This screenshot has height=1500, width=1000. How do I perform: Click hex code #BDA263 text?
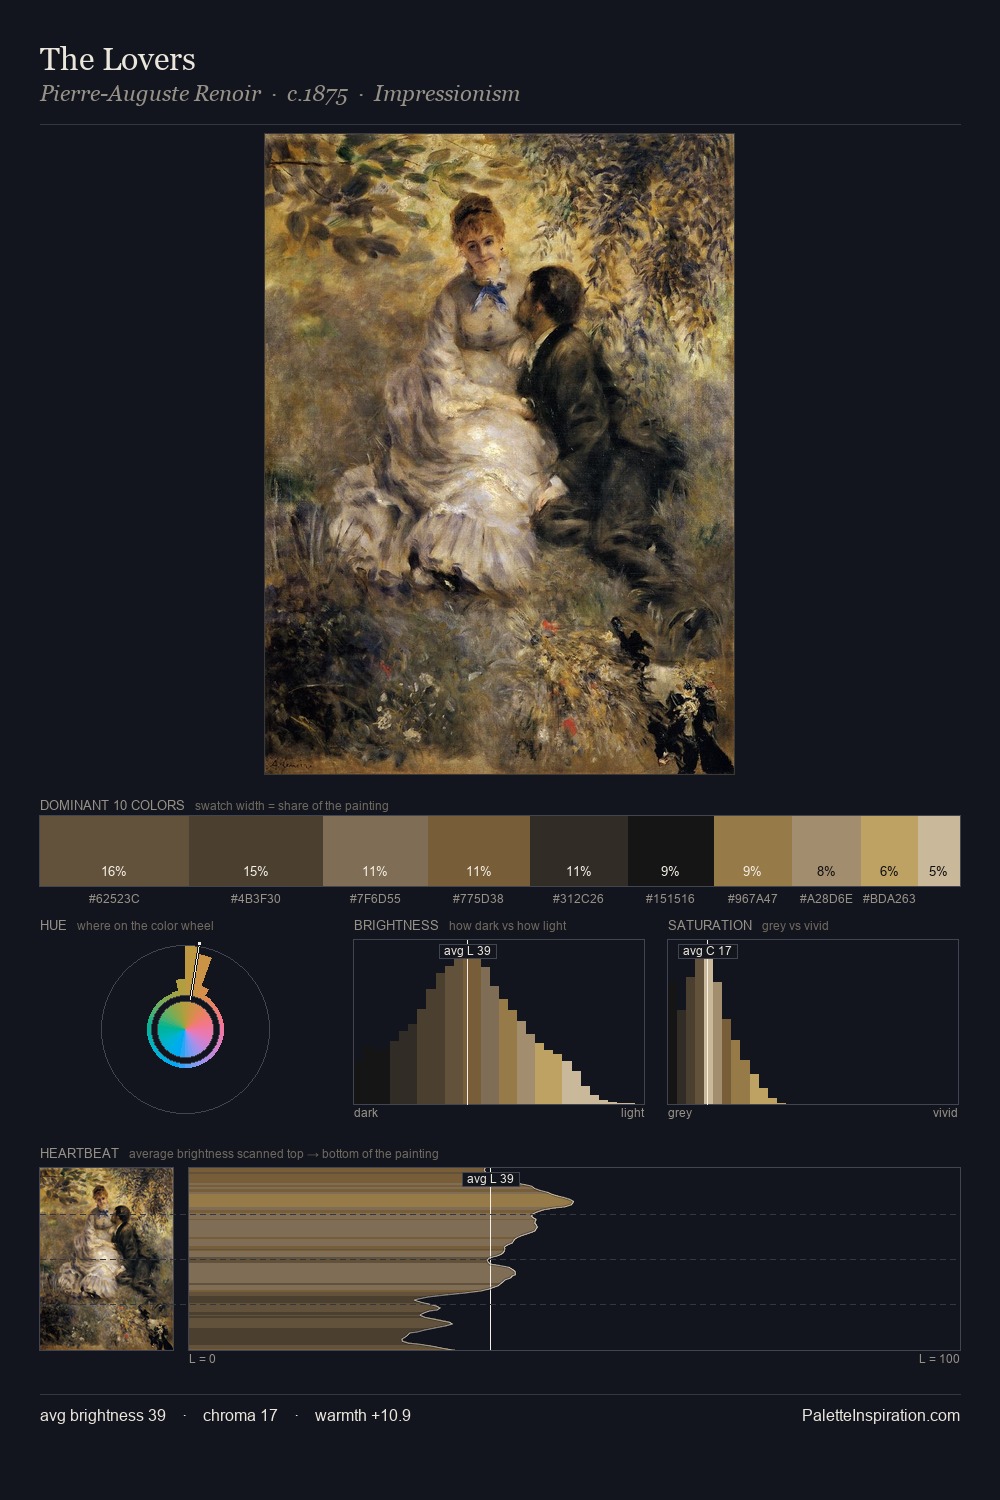coord(889,898)
